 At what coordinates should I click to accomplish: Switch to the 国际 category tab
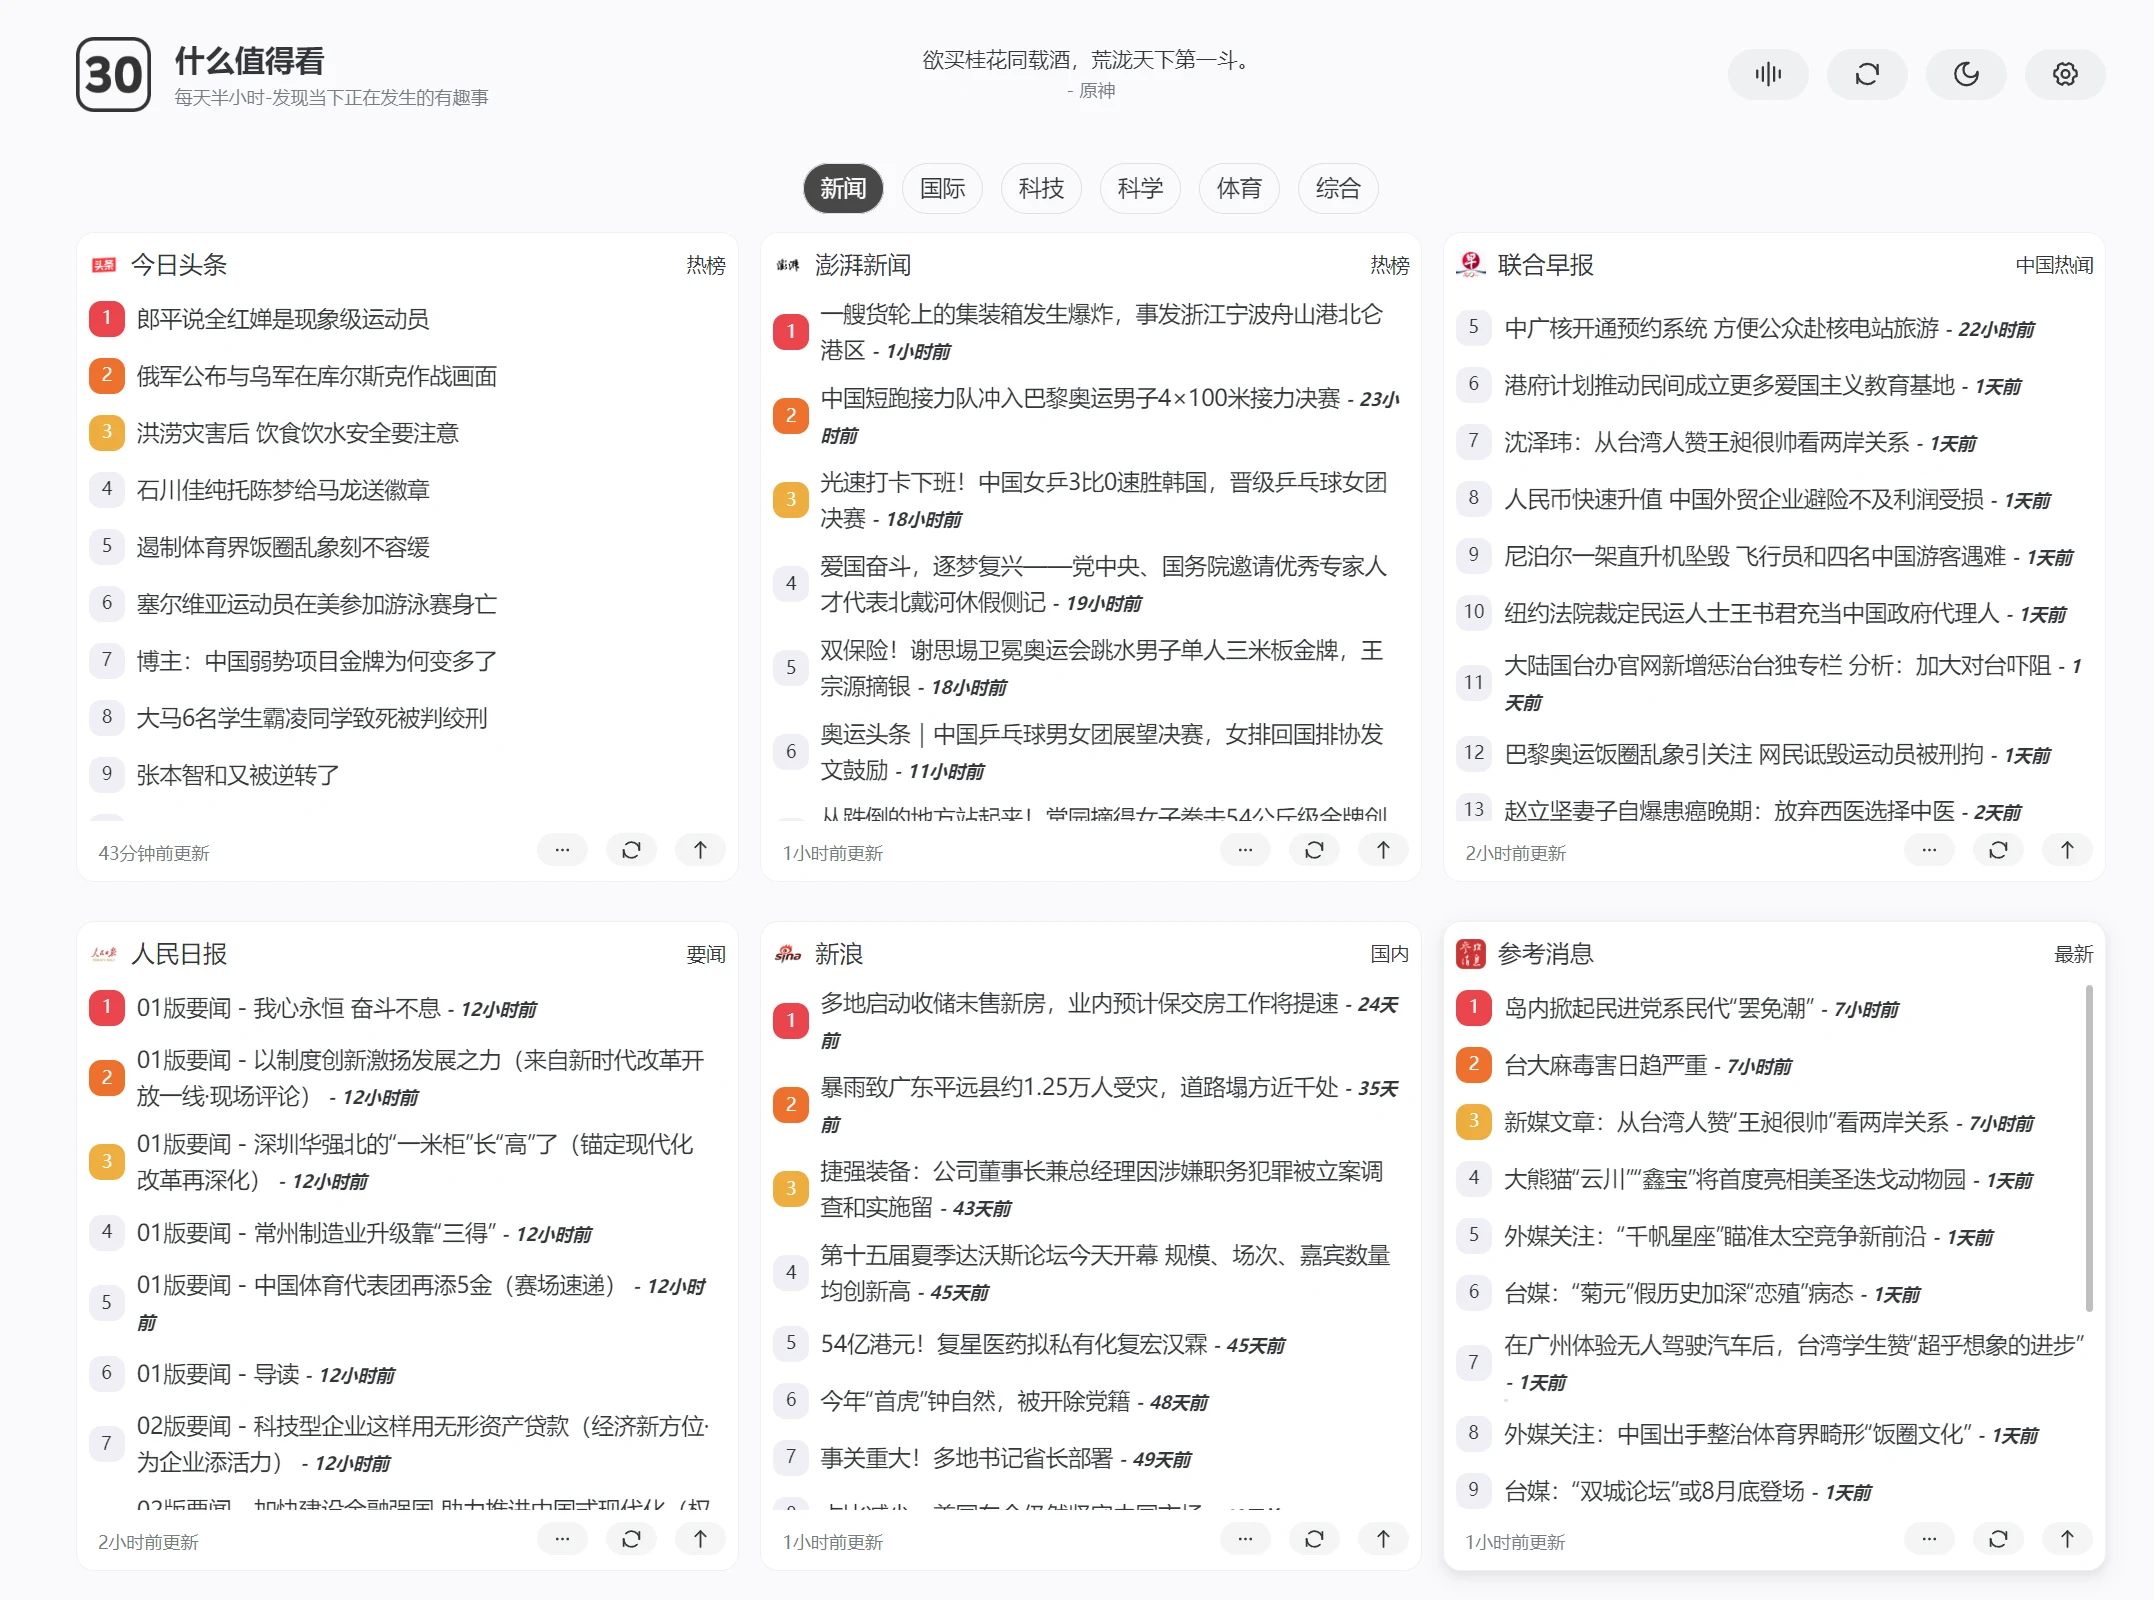point(942,188)
